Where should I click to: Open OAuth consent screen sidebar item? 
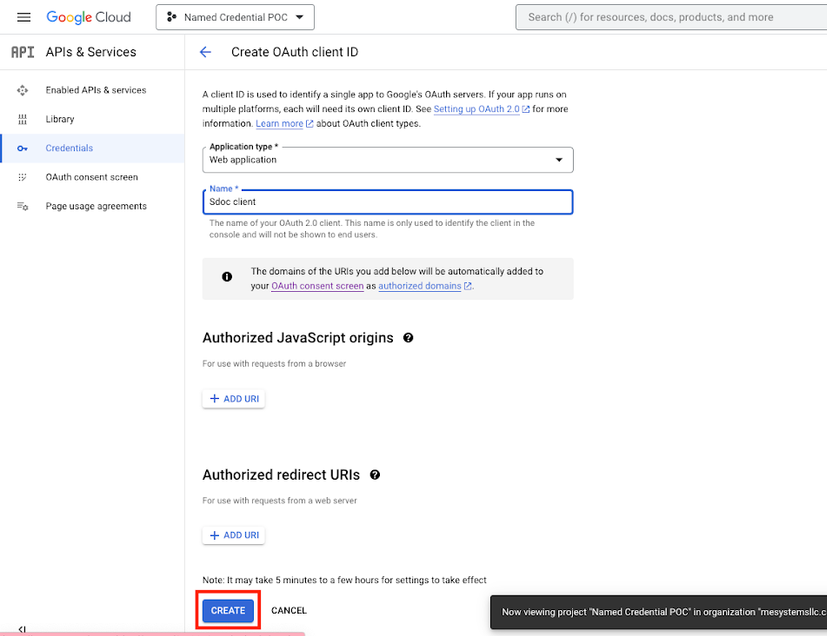point(92,177)
